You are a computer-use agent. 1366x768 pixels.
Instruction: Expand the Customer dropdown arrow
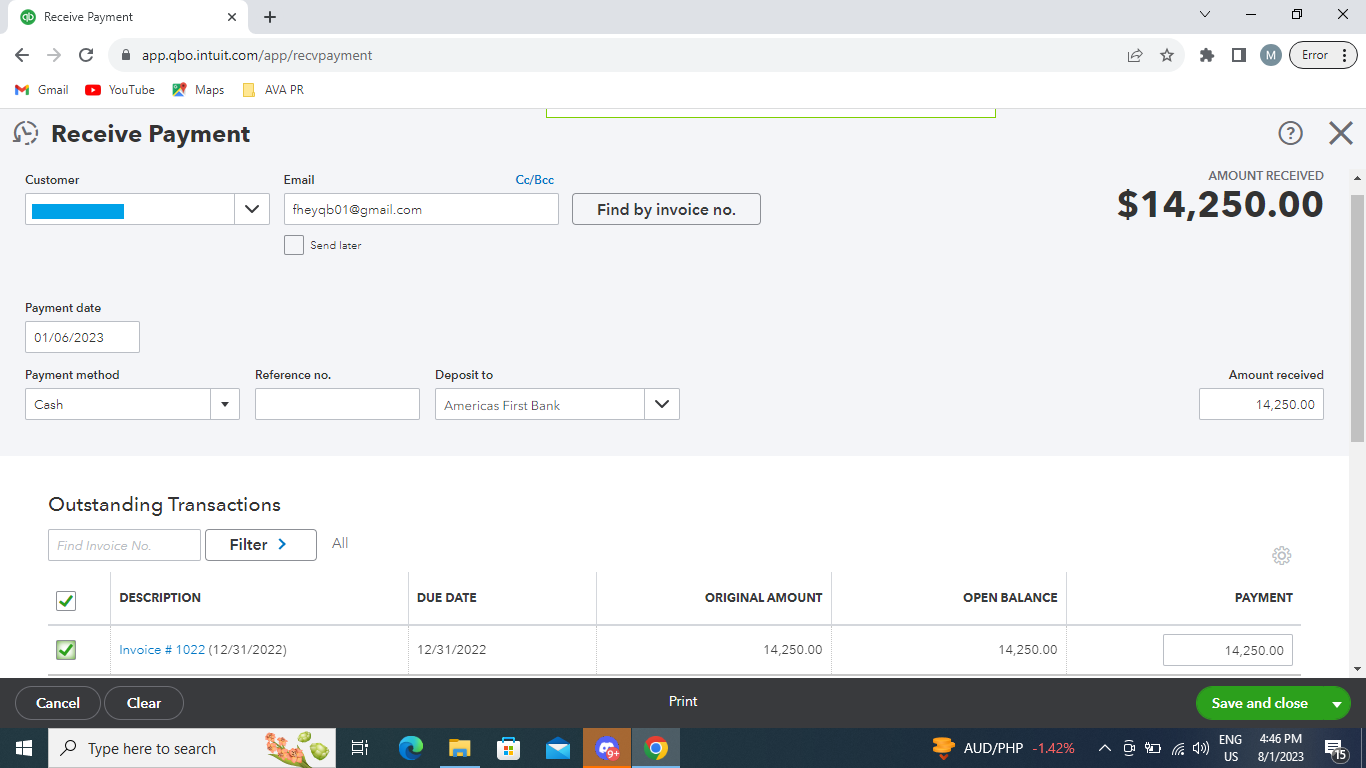point(251,209)
